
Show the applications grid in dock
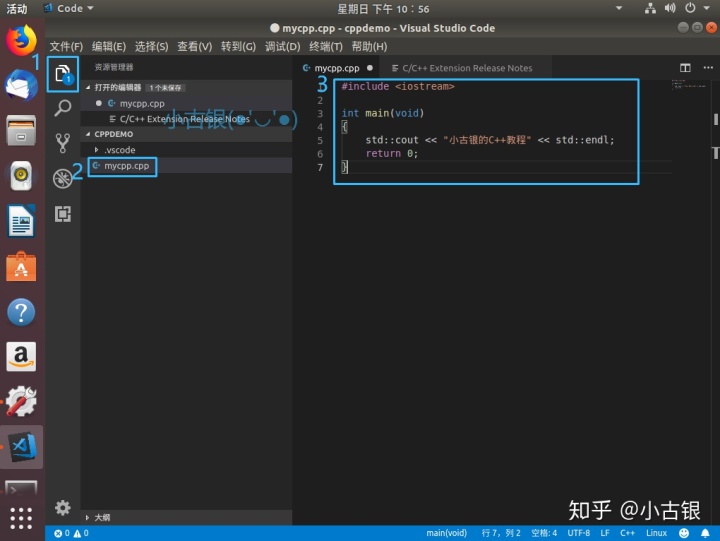click(21, 518)
